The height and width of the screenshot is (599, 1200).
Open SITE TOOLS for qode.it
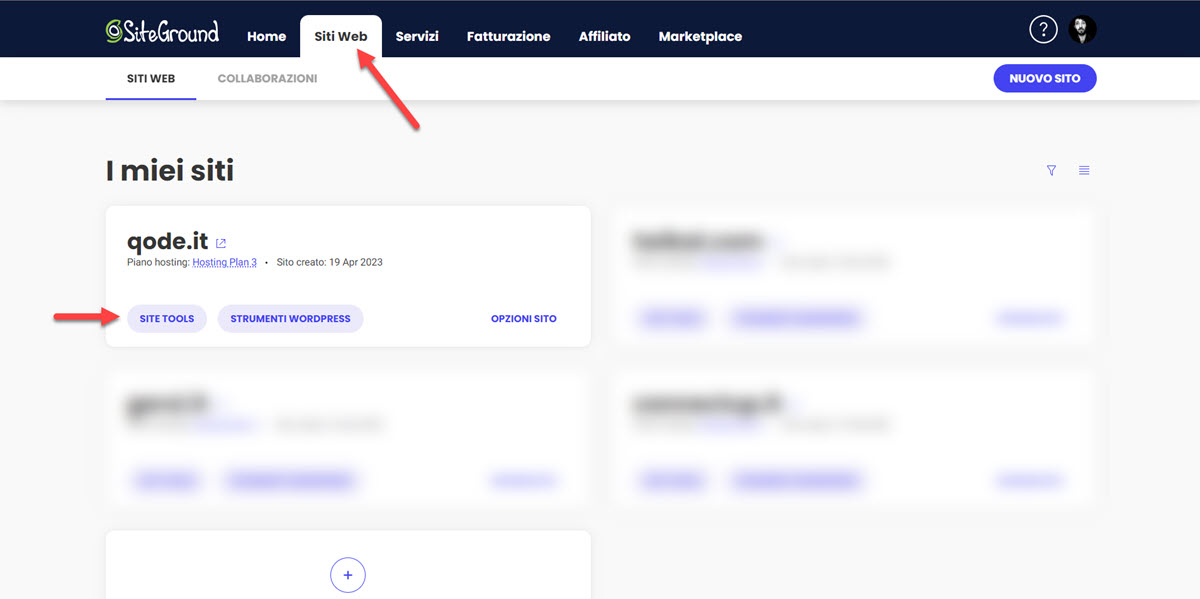(x=167, y=319)
